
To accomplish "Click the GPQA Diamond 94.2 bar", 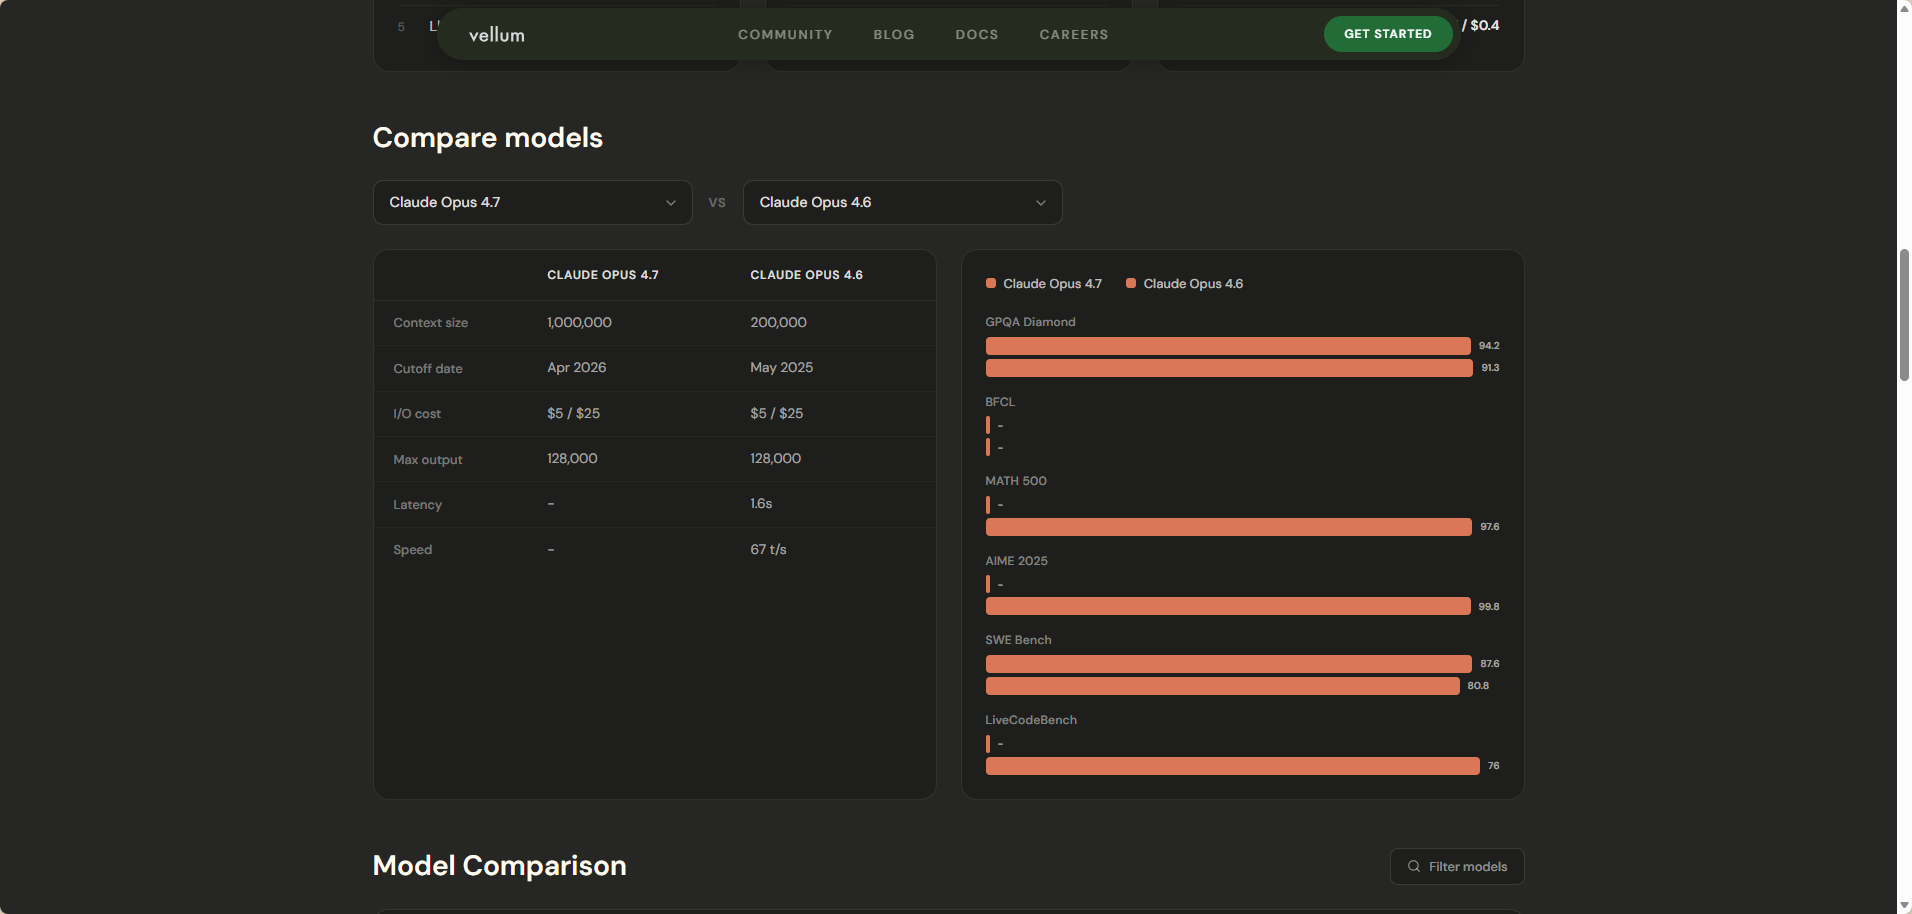I will (x=1228, y=346).
